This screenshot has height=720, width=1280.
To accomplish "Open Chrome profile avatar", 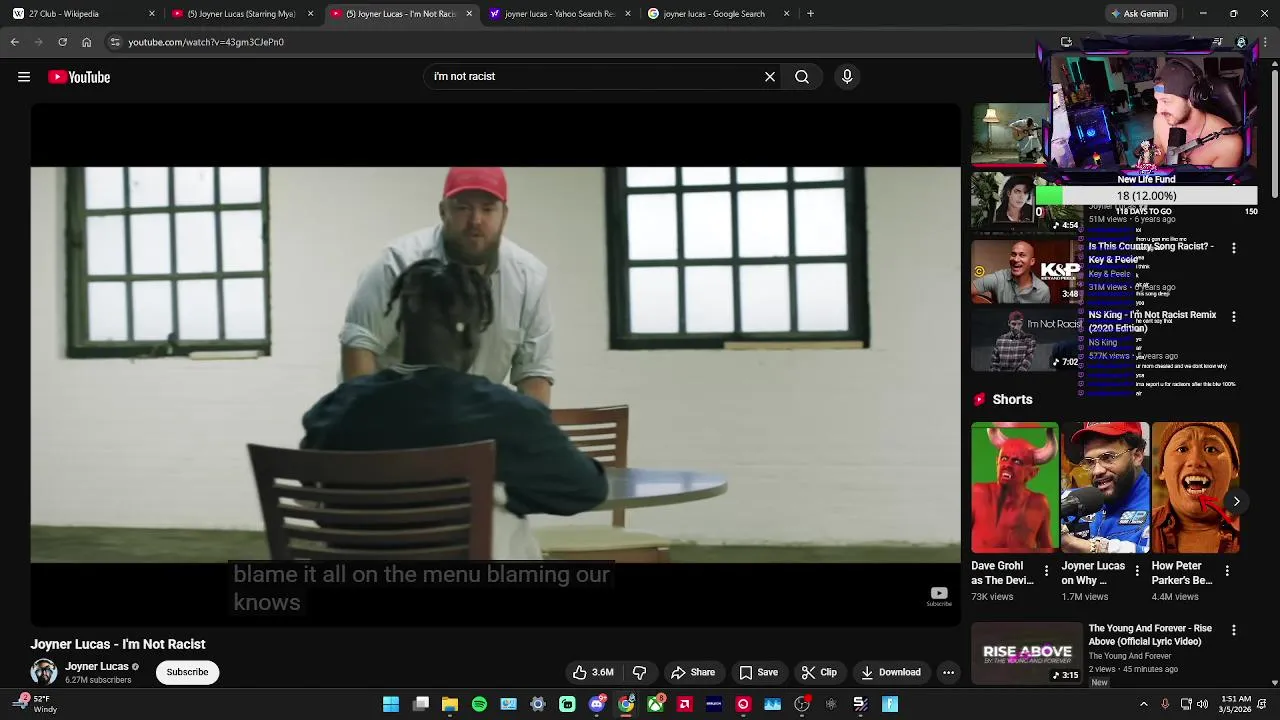I will coord(1241,42).
